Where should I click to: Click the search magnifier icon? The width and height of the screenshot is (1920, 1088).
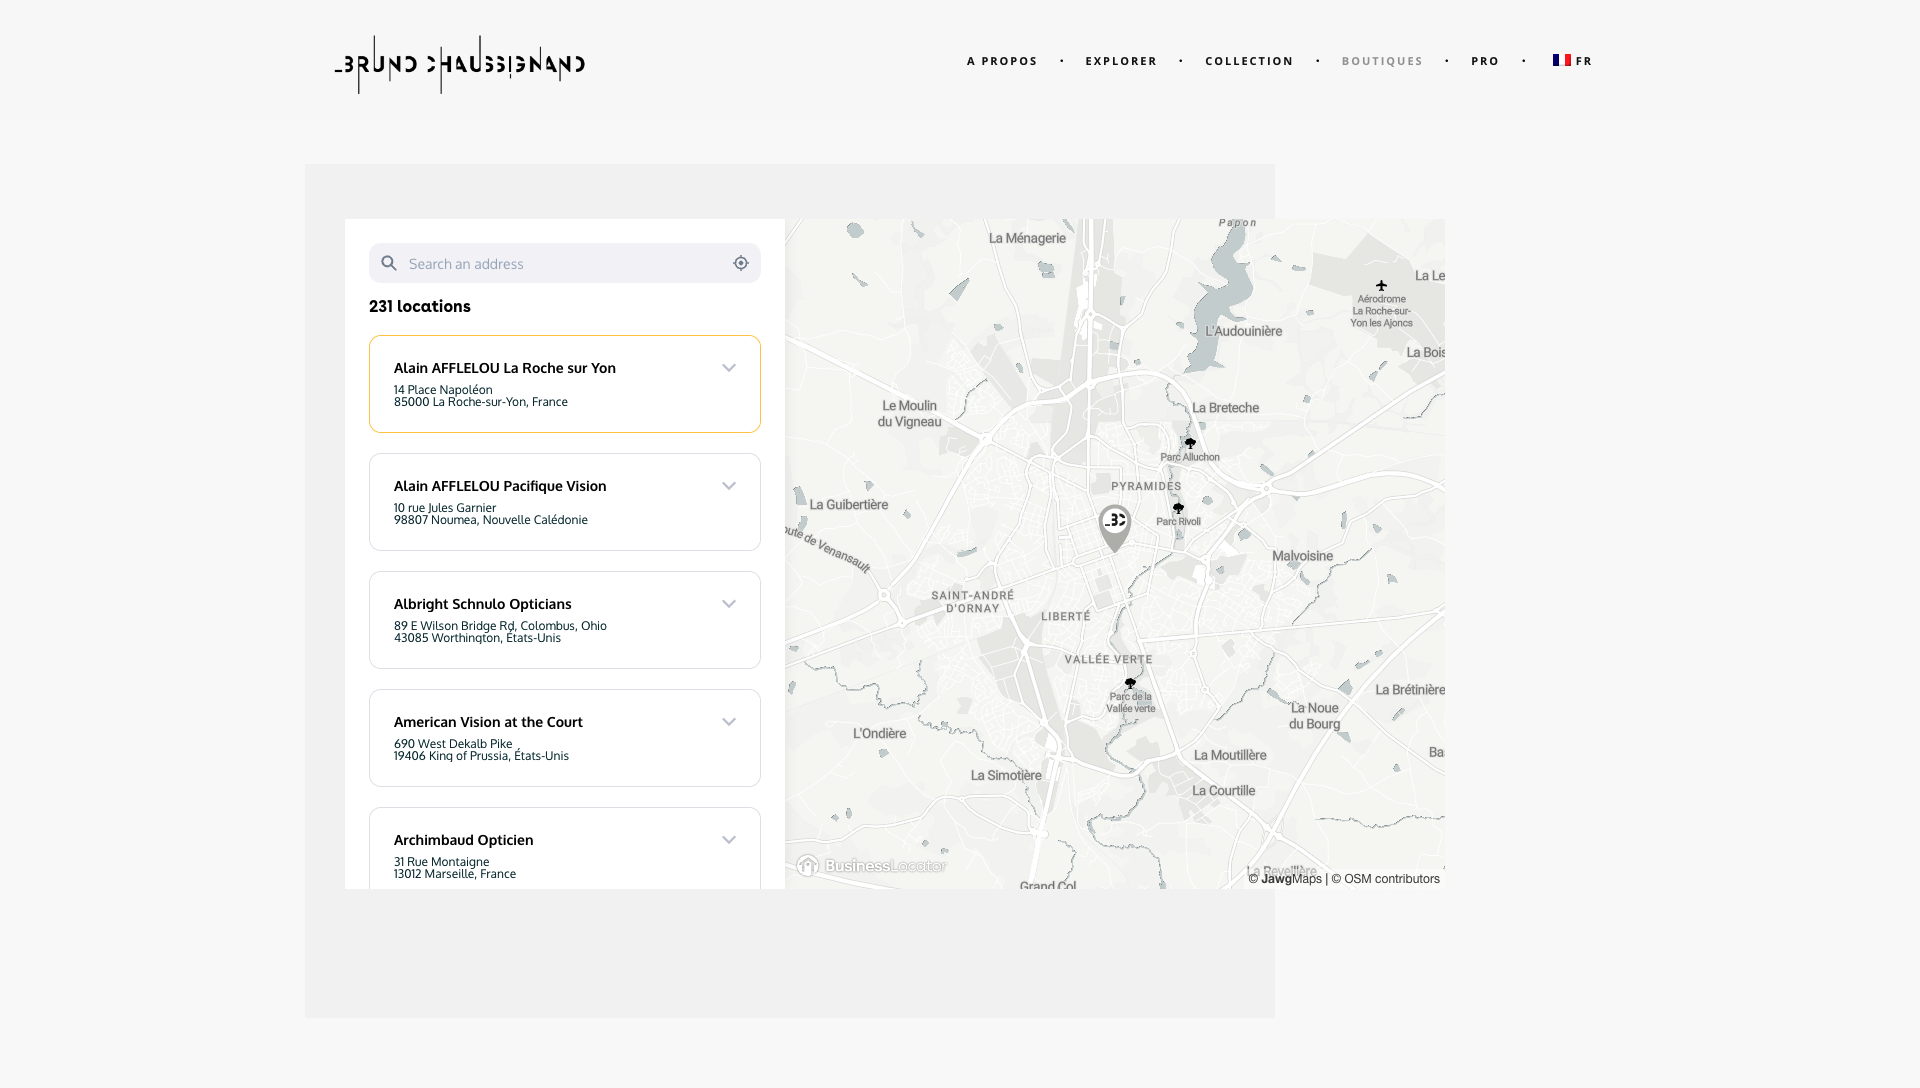(389, 263)
